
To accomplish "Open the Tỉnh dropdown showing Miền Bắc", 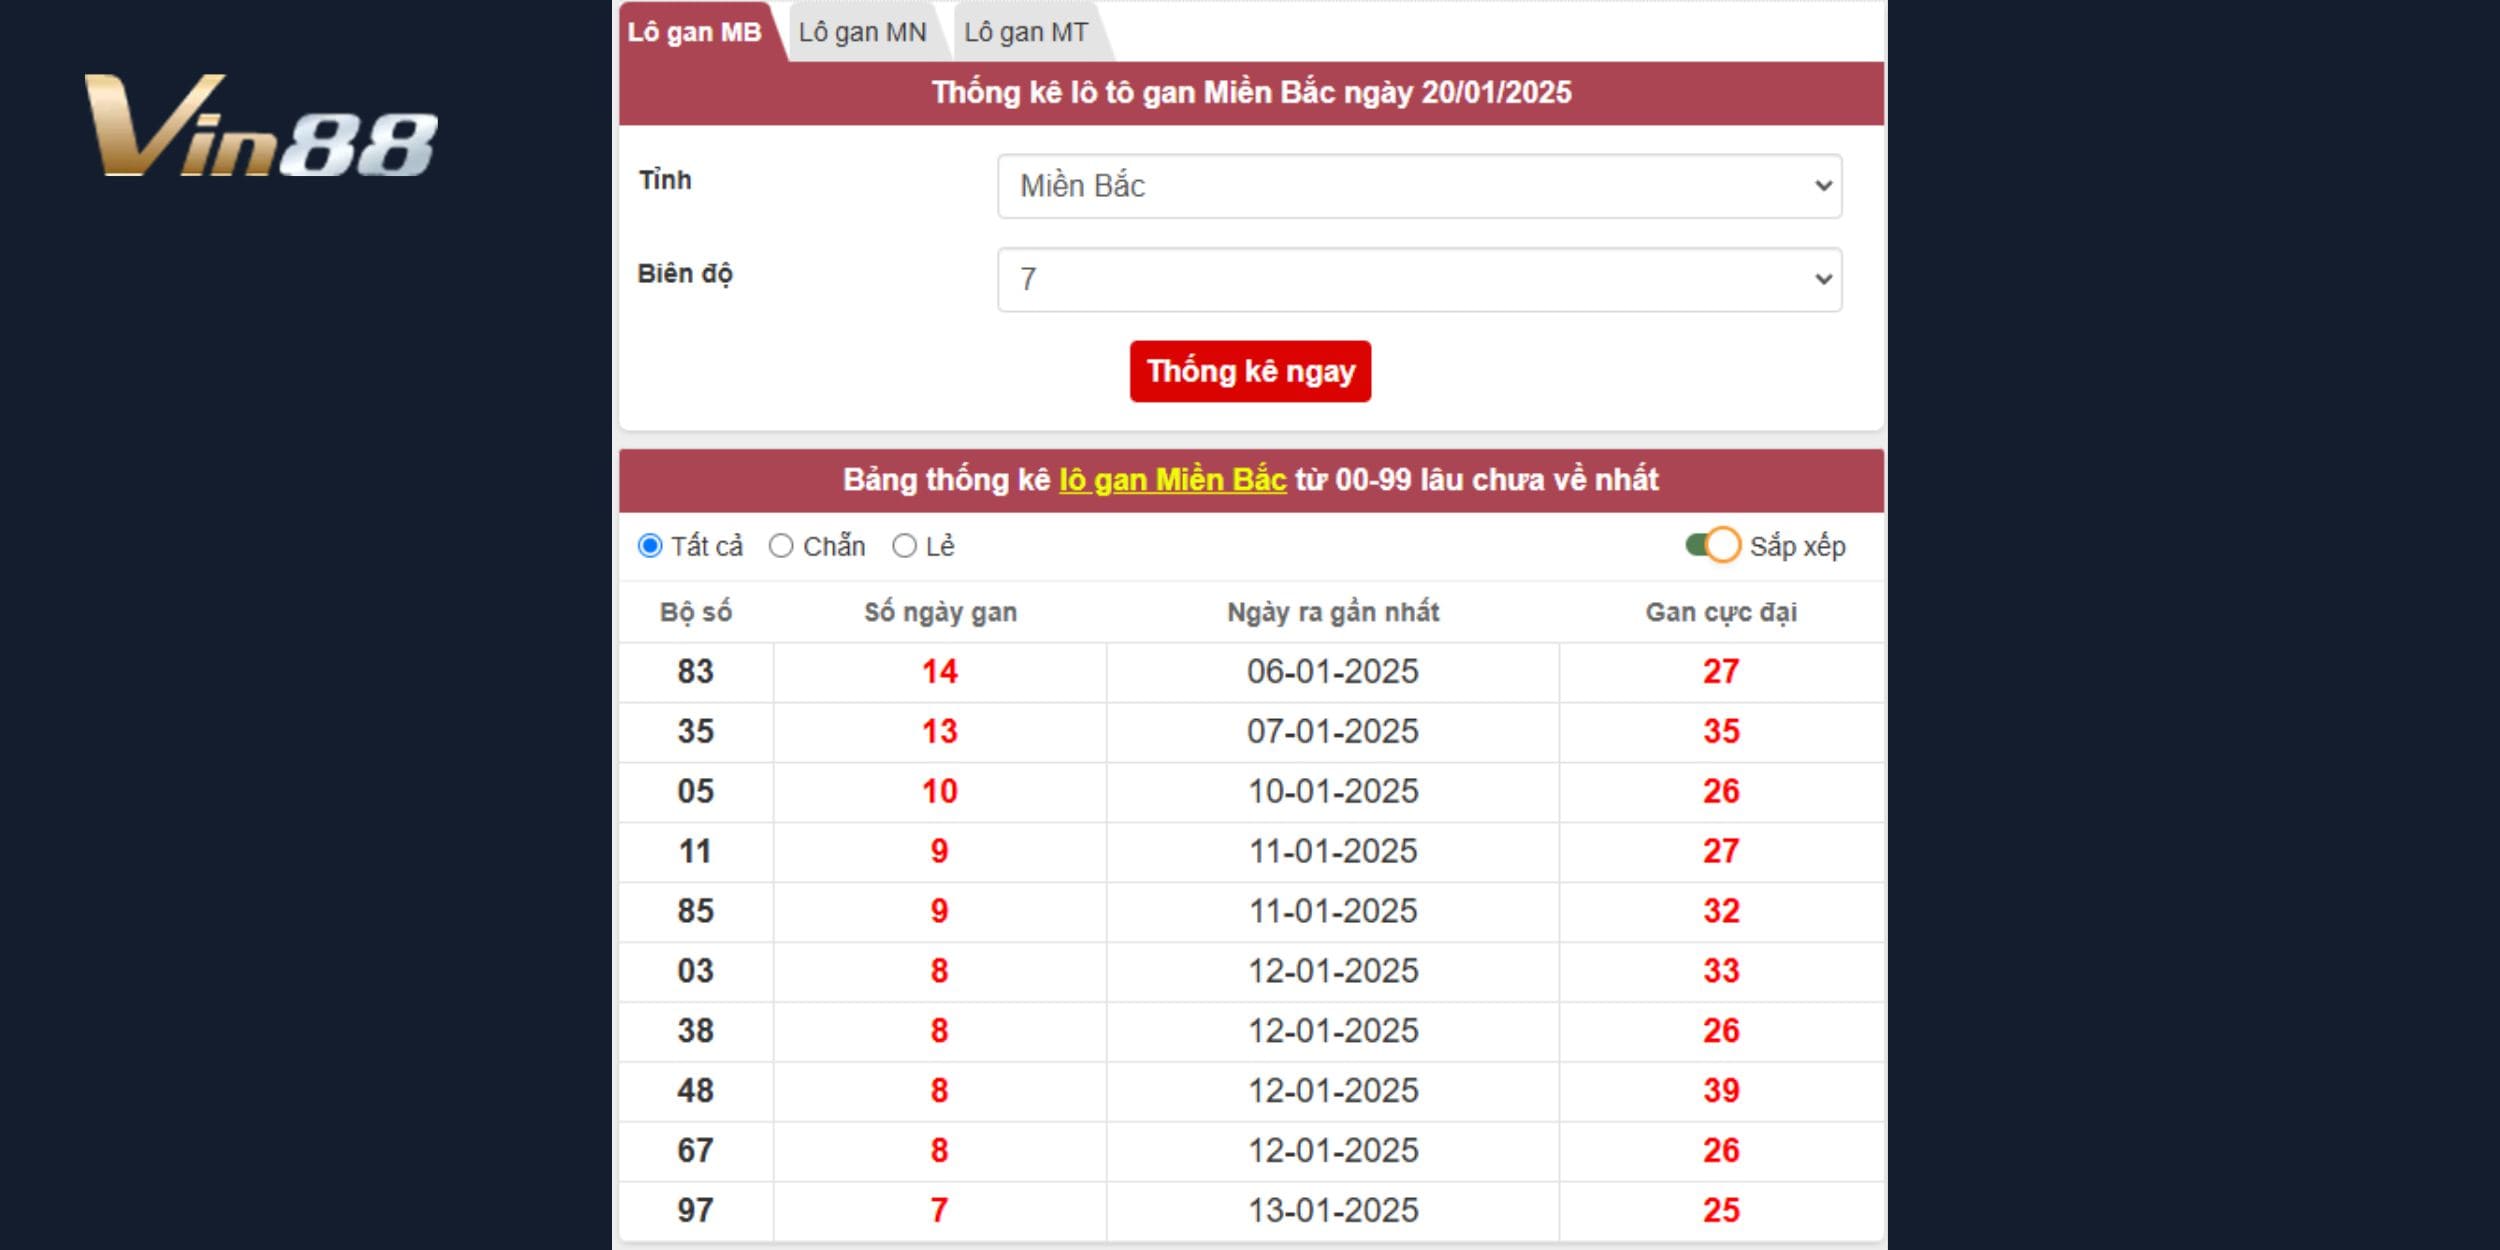I will coord(1420,186).
